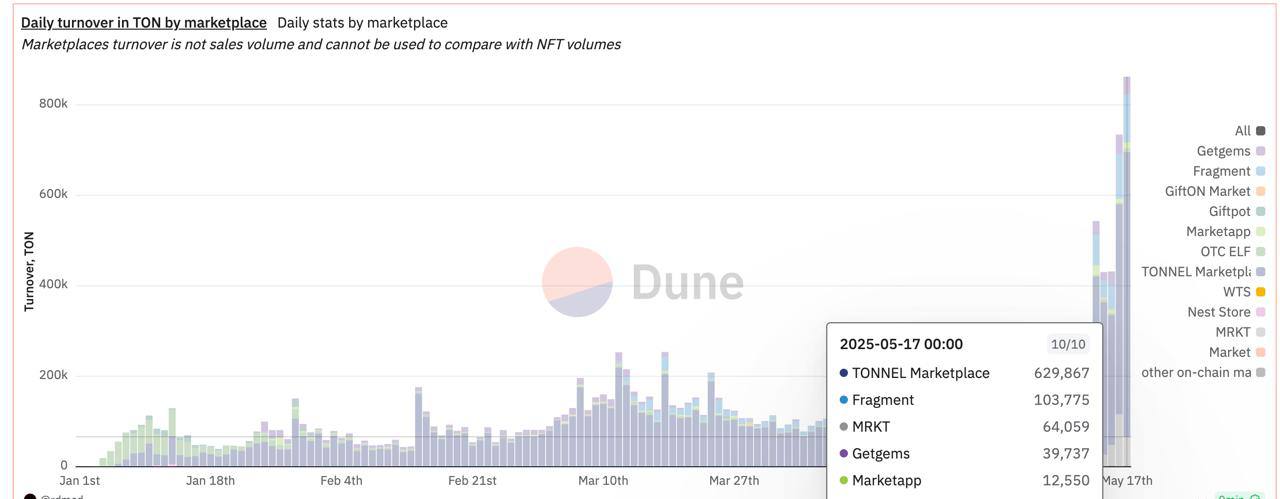Screen dimensions: 1280x499
Task: Click the 39,737 value in the tooltip
Action: (x=1066, y=454)
